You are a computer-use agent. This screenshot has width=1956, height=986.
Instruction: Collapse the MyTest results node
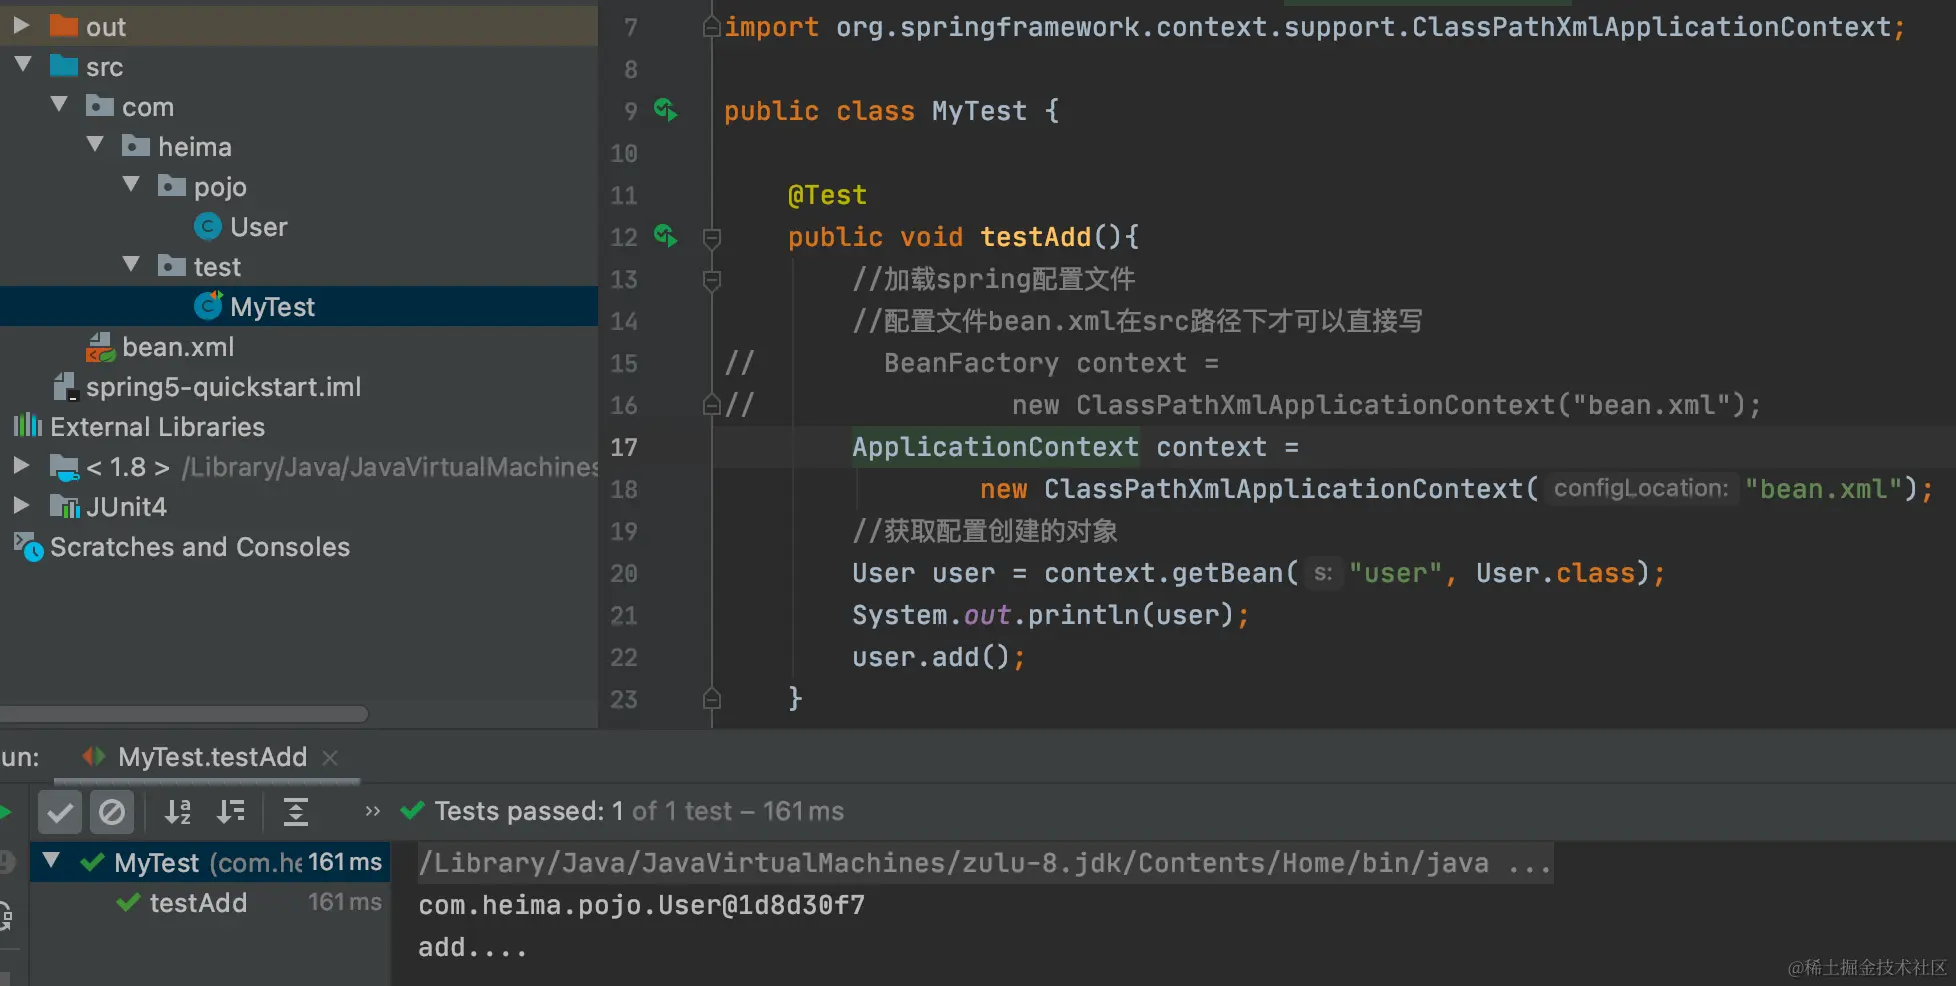click(51, 860)
